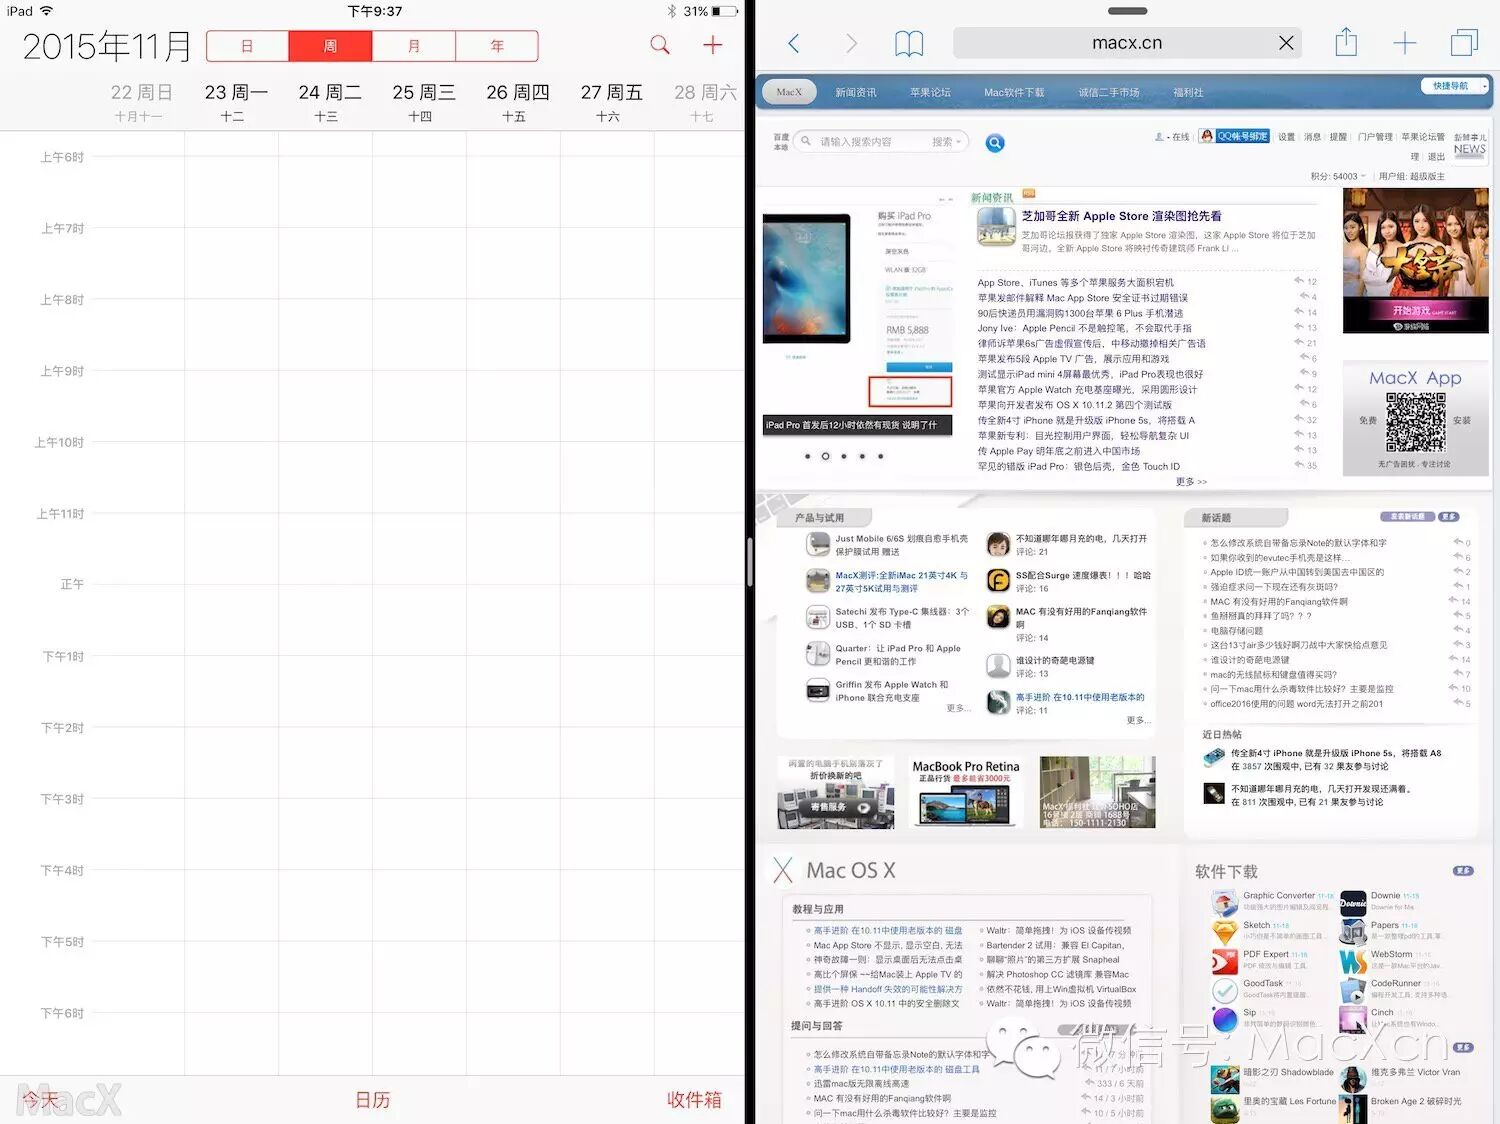Switch Calendar to day view (日)
The height and width of the screenshot is (1124, 1500).
247,46
